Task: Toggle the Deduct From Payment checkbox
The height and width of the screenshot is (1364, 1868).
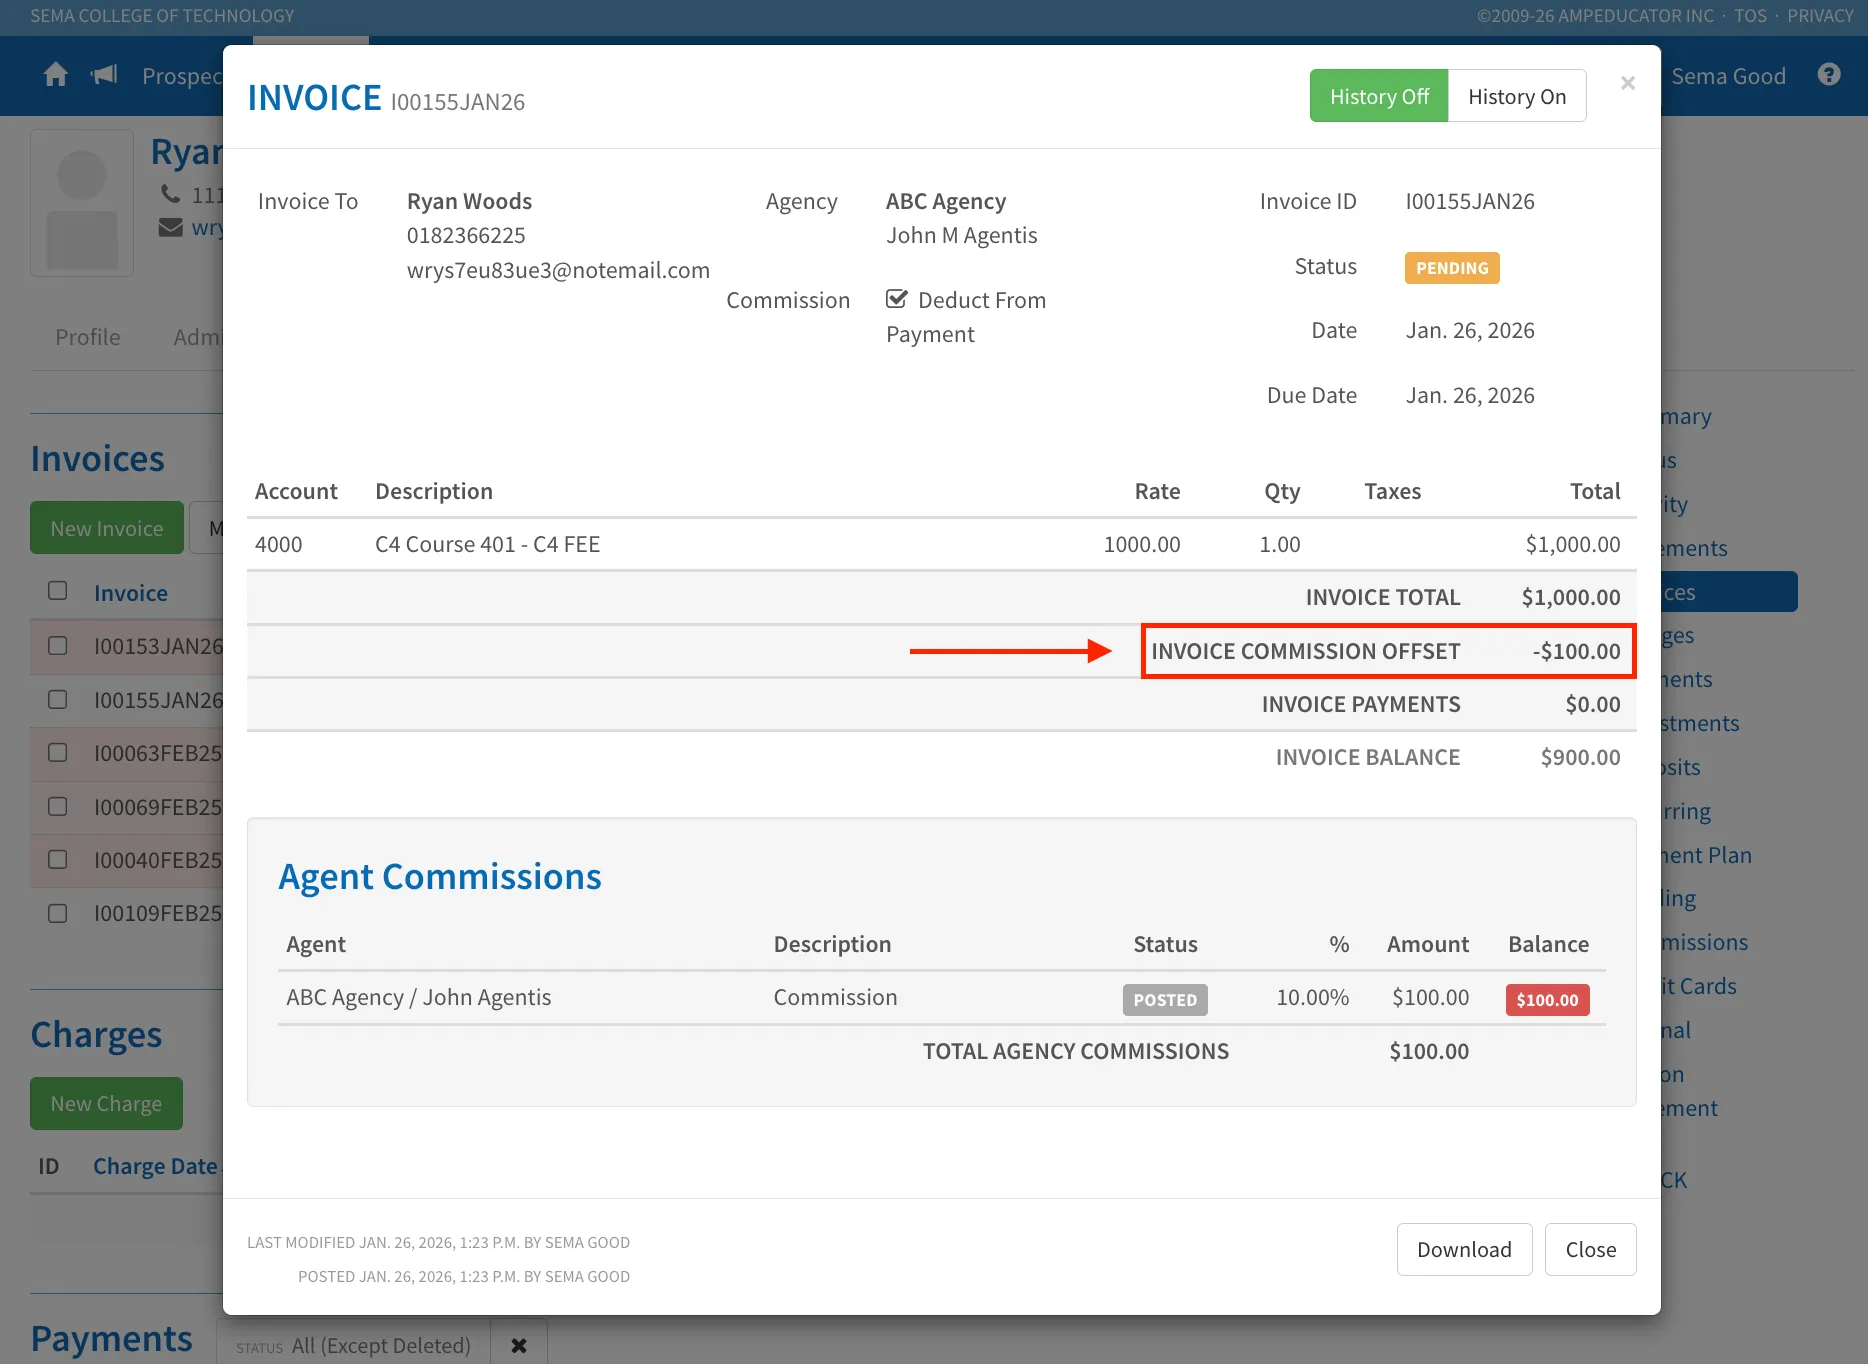Action: pos(897,299)
